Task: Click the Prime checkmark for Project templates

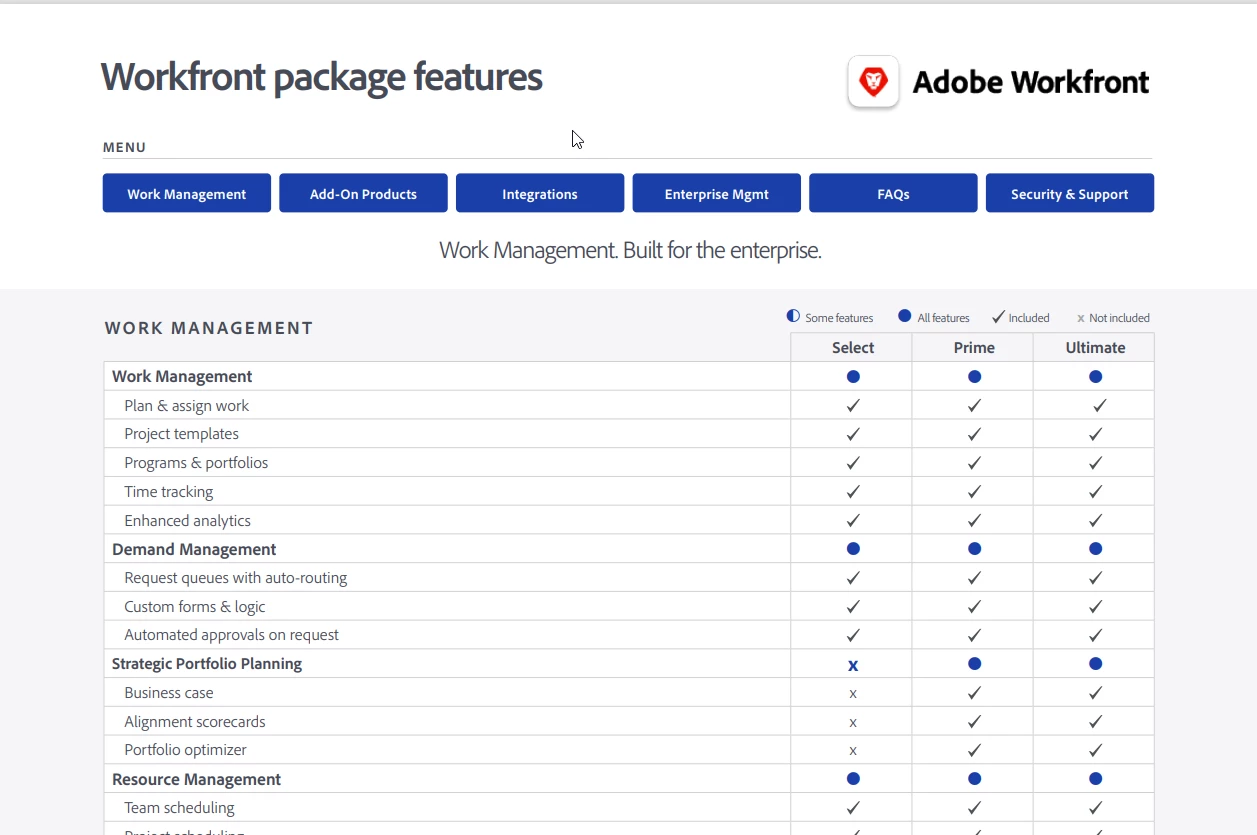Action: 974,435
